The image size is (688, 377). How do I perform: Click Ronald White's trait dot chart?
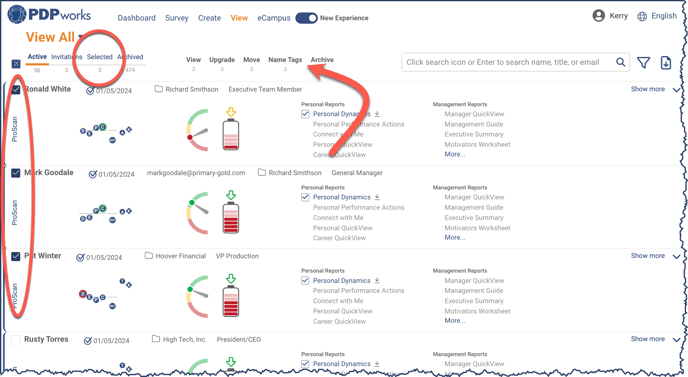[x=105, y=134]
